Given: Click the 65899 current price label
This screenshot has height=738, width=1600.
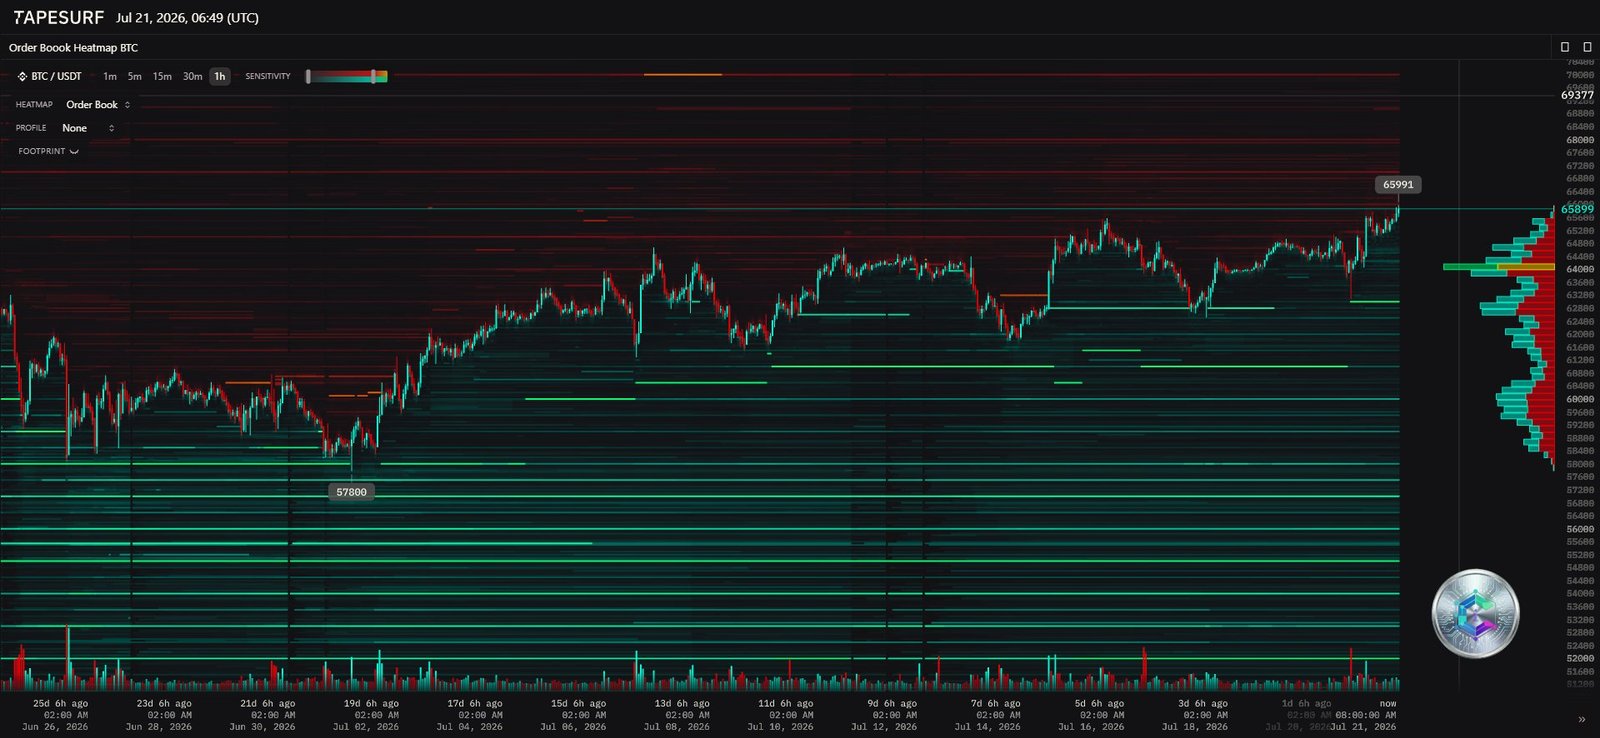Looking at the screenshot, I should (1577, 210).
